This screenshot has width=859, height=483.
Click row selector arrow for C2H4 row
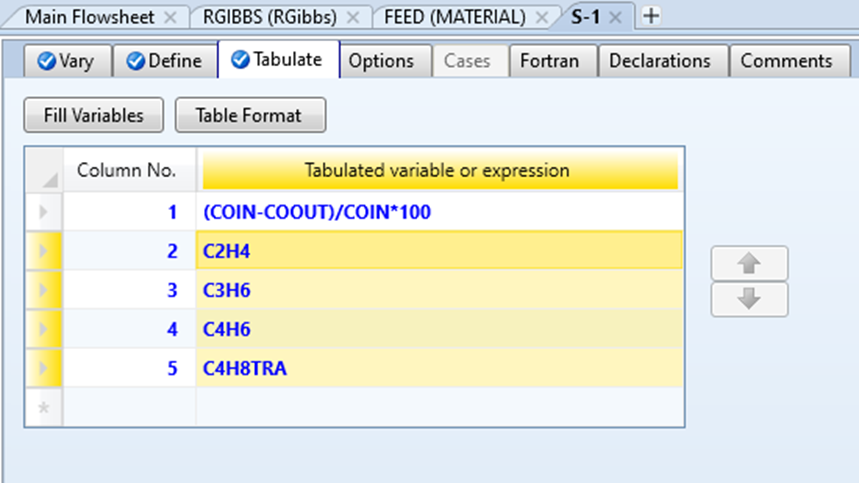click(x=44, y=251)
